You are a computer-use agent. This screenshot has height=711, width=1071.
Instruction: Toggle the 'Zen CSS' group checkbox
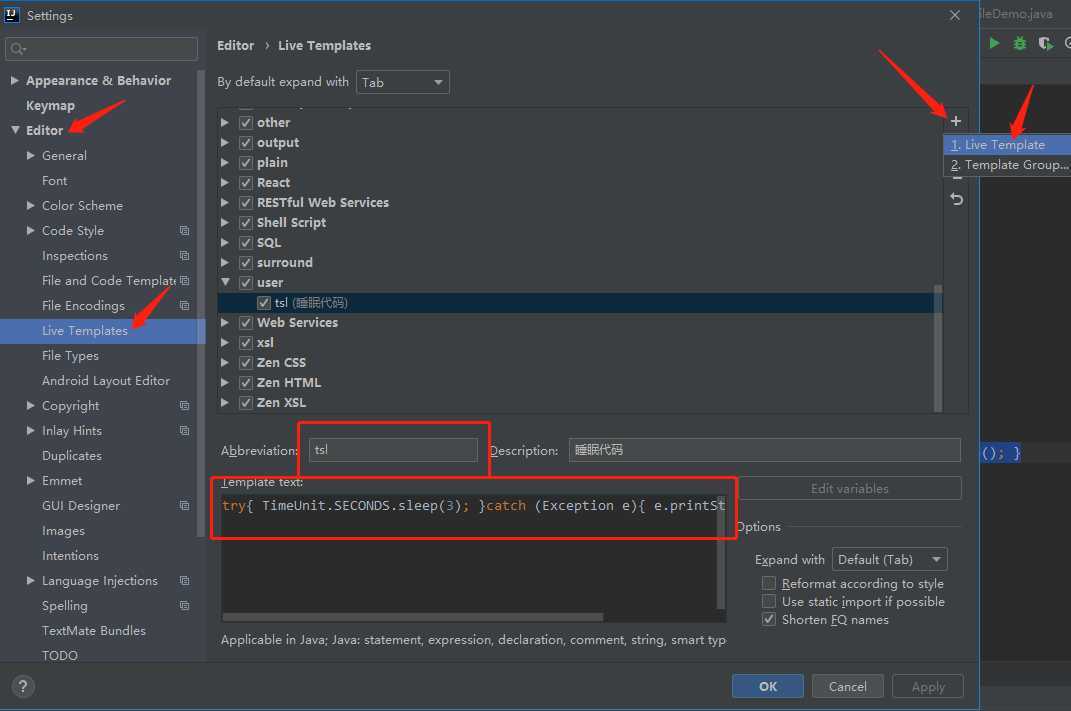[246, 363]
